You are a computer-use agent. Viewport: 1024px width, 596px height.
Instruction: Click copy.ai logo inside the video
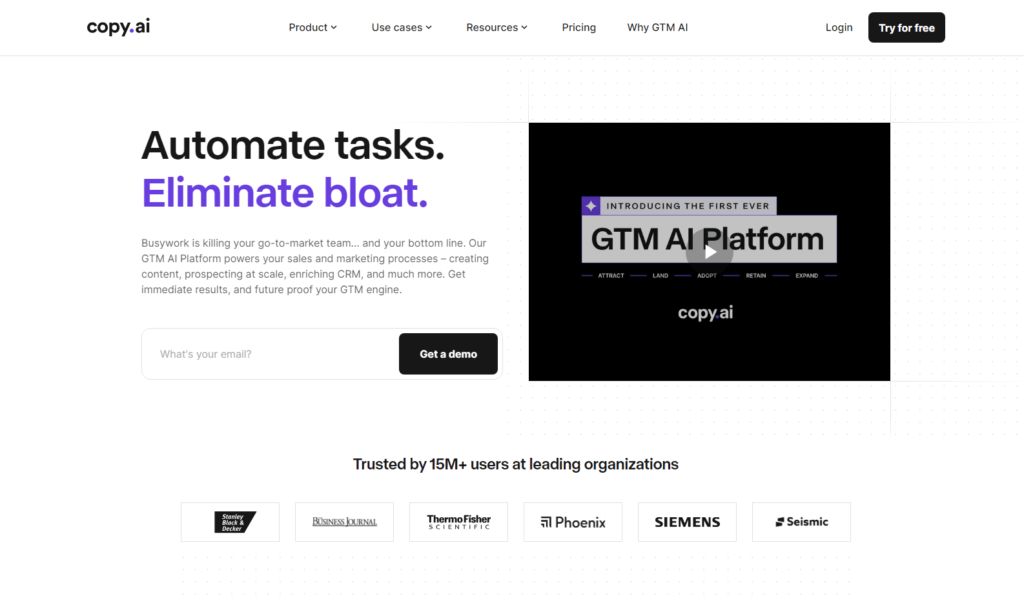click(705, 313)
